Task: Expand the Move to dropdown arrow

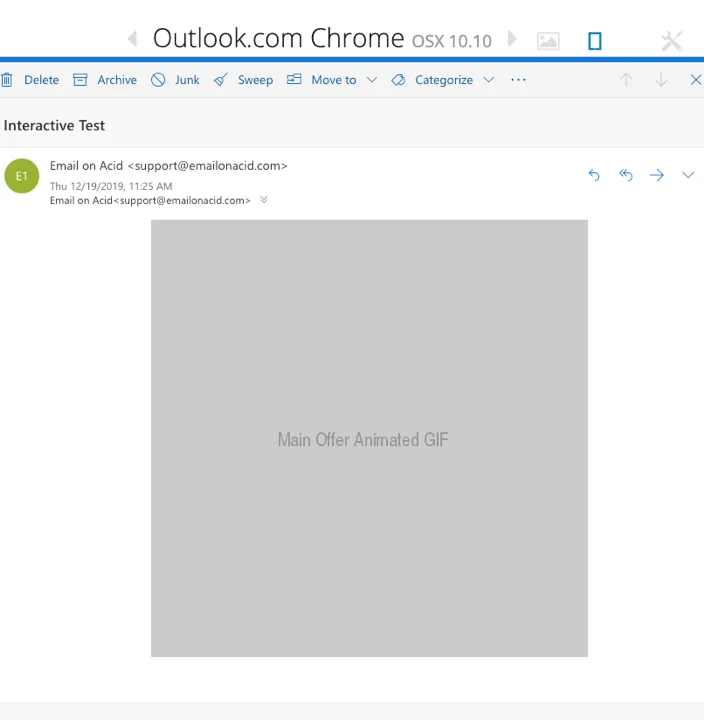Action: 371,80
